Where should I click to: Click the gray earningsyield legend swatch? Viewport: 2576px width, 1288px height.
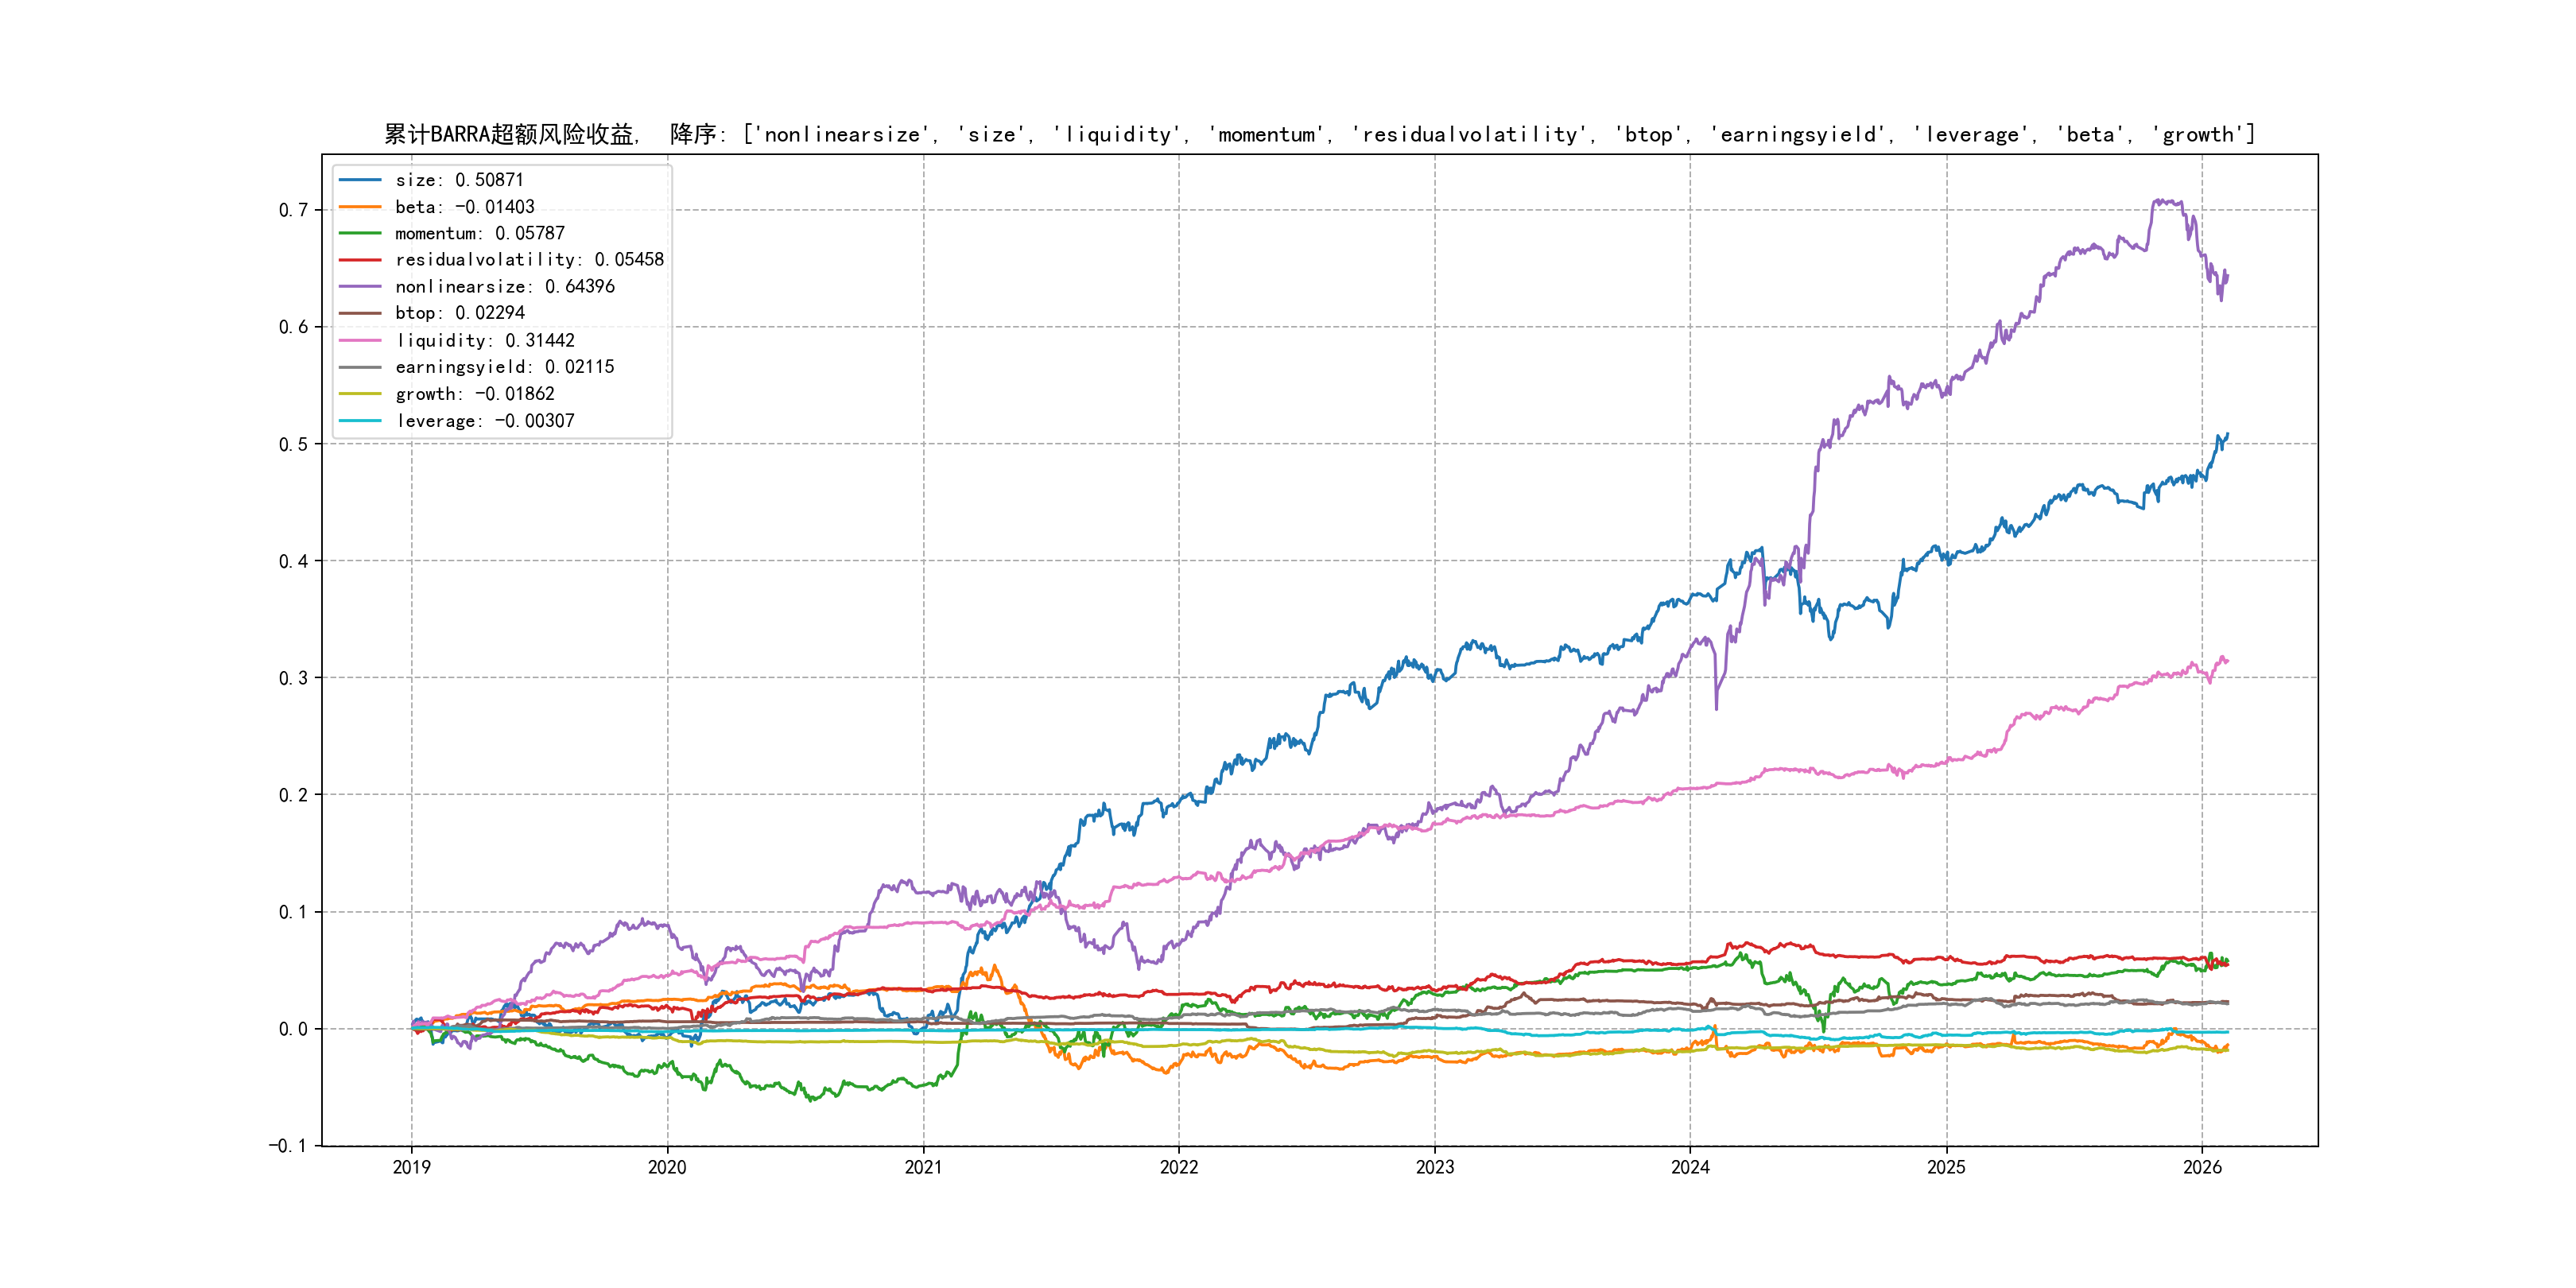[360, 367]
